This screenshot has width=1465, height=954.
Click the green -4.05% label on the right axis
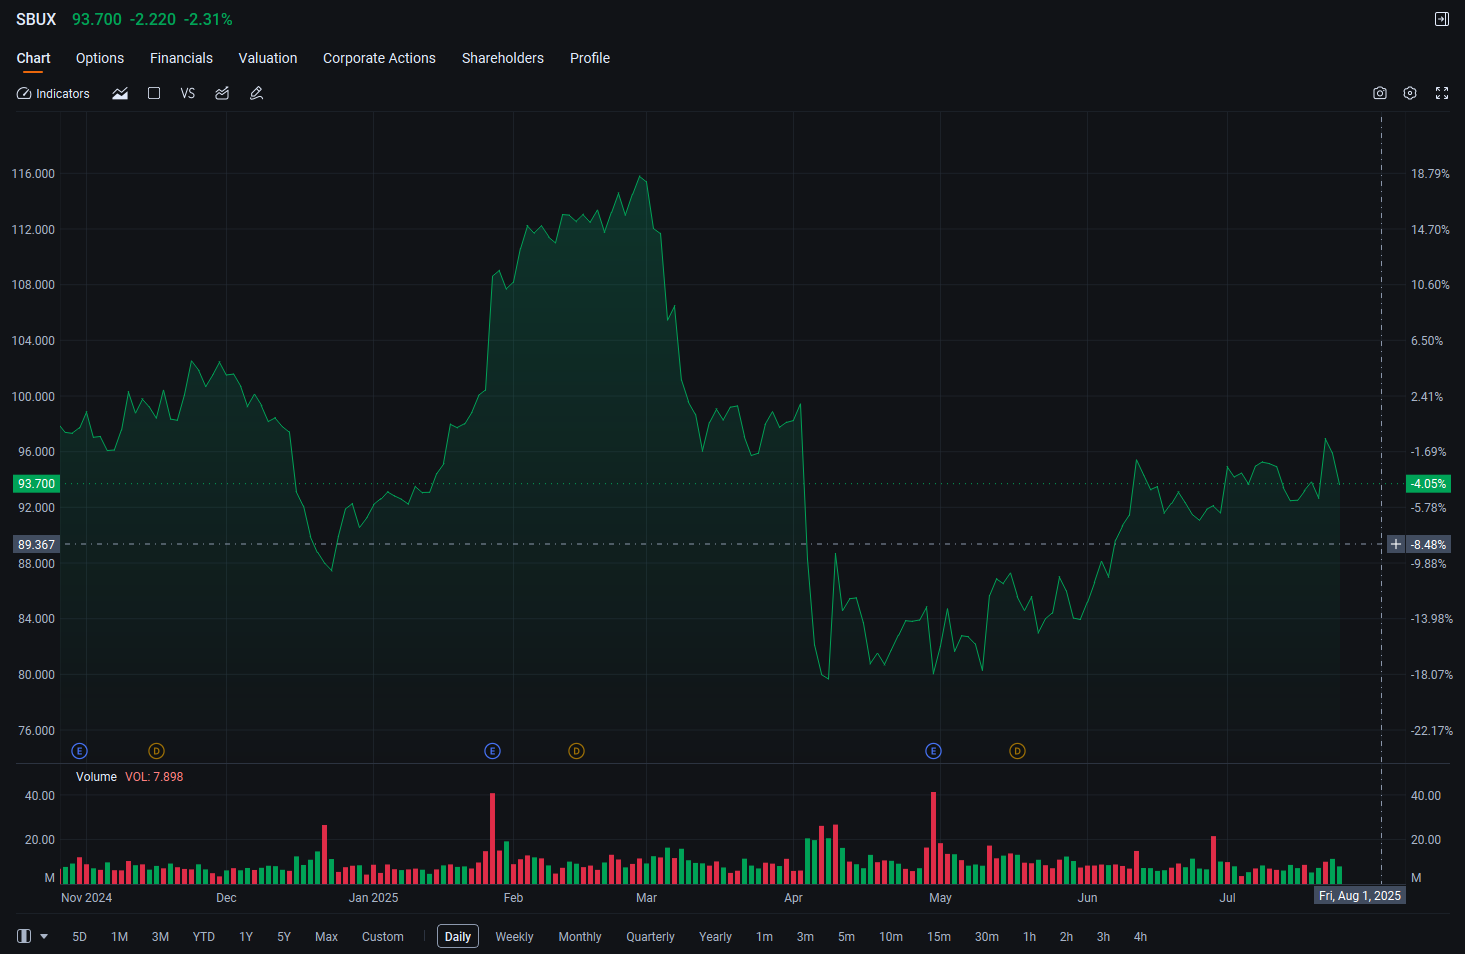[x=1428, y=484]
